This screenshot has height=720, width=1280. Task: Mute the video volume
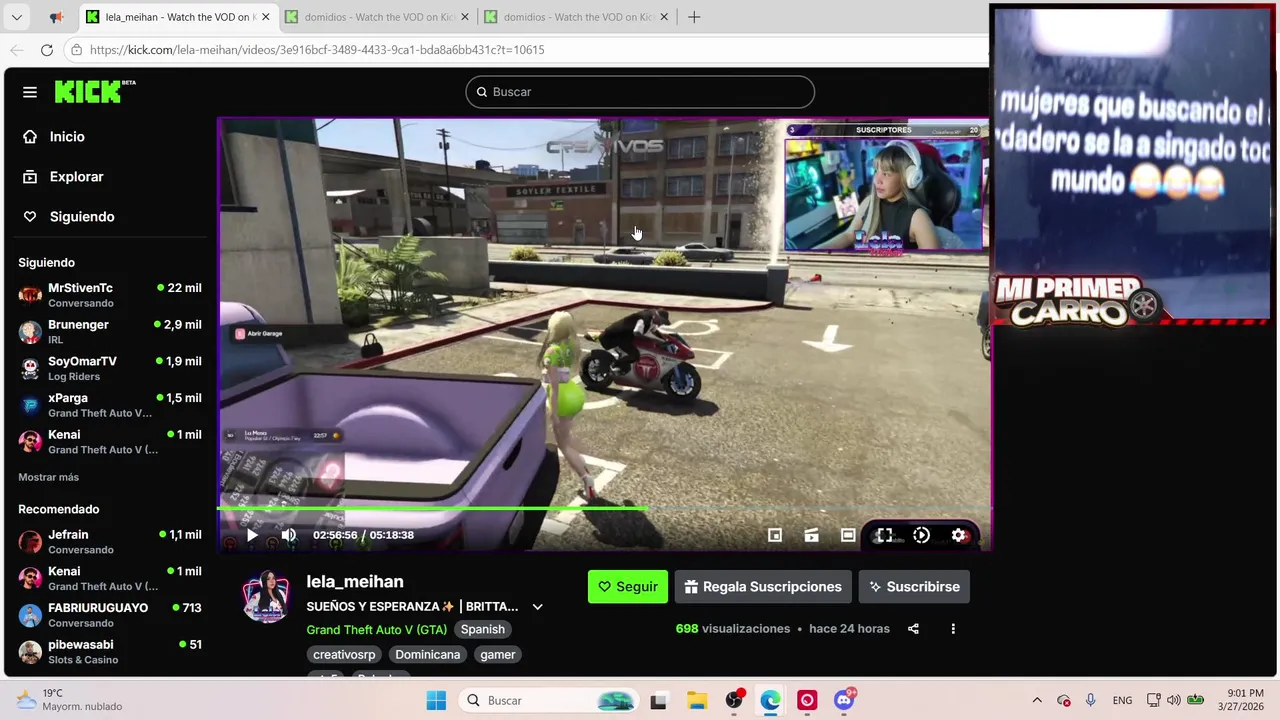(288, 535)
